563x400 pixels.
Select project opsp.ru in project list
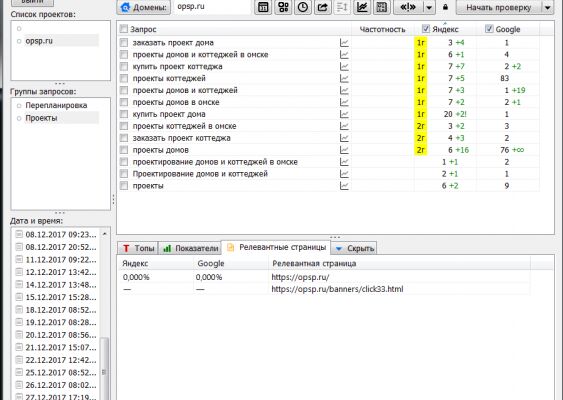[x=39, y=41]
